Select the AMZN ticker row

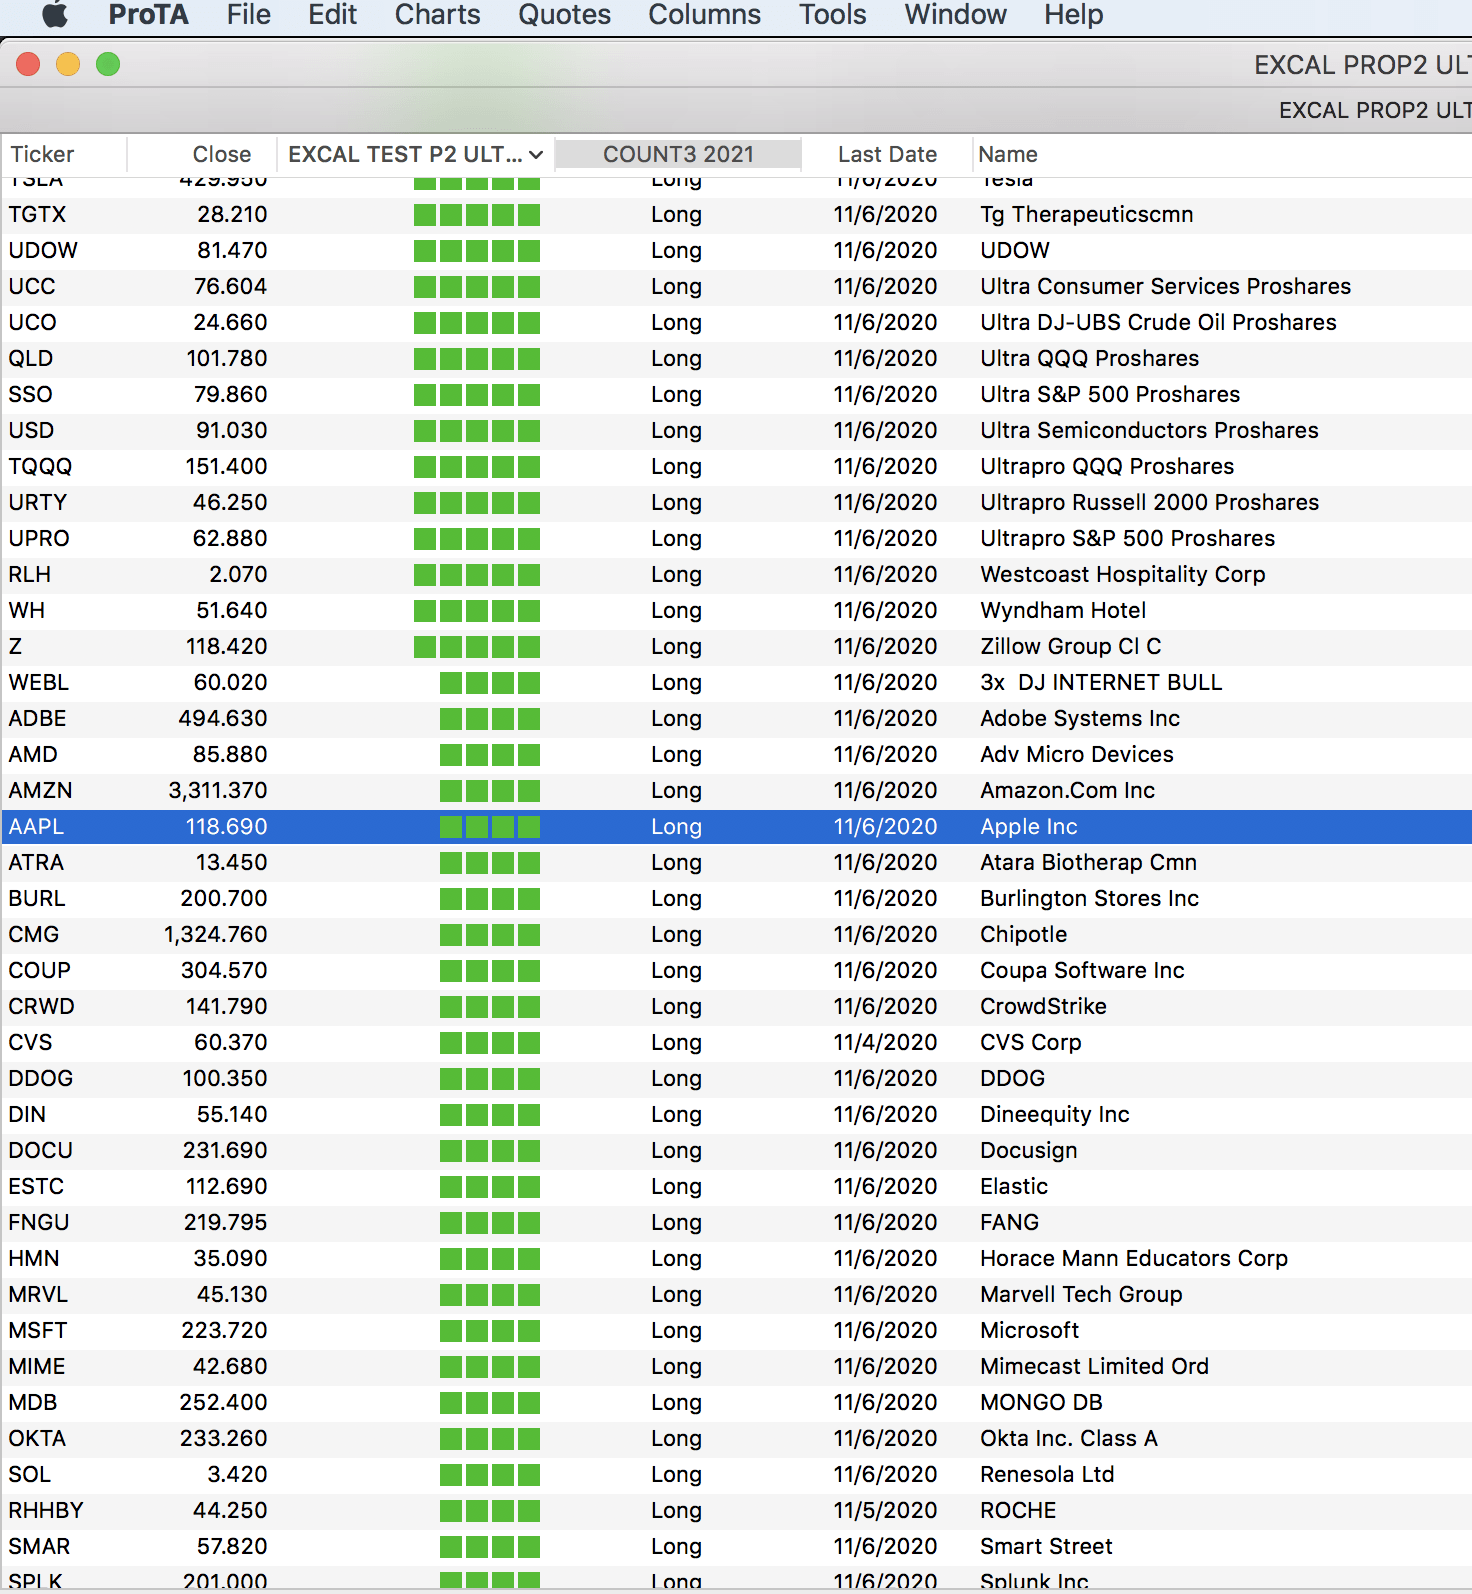click(40, 791)
